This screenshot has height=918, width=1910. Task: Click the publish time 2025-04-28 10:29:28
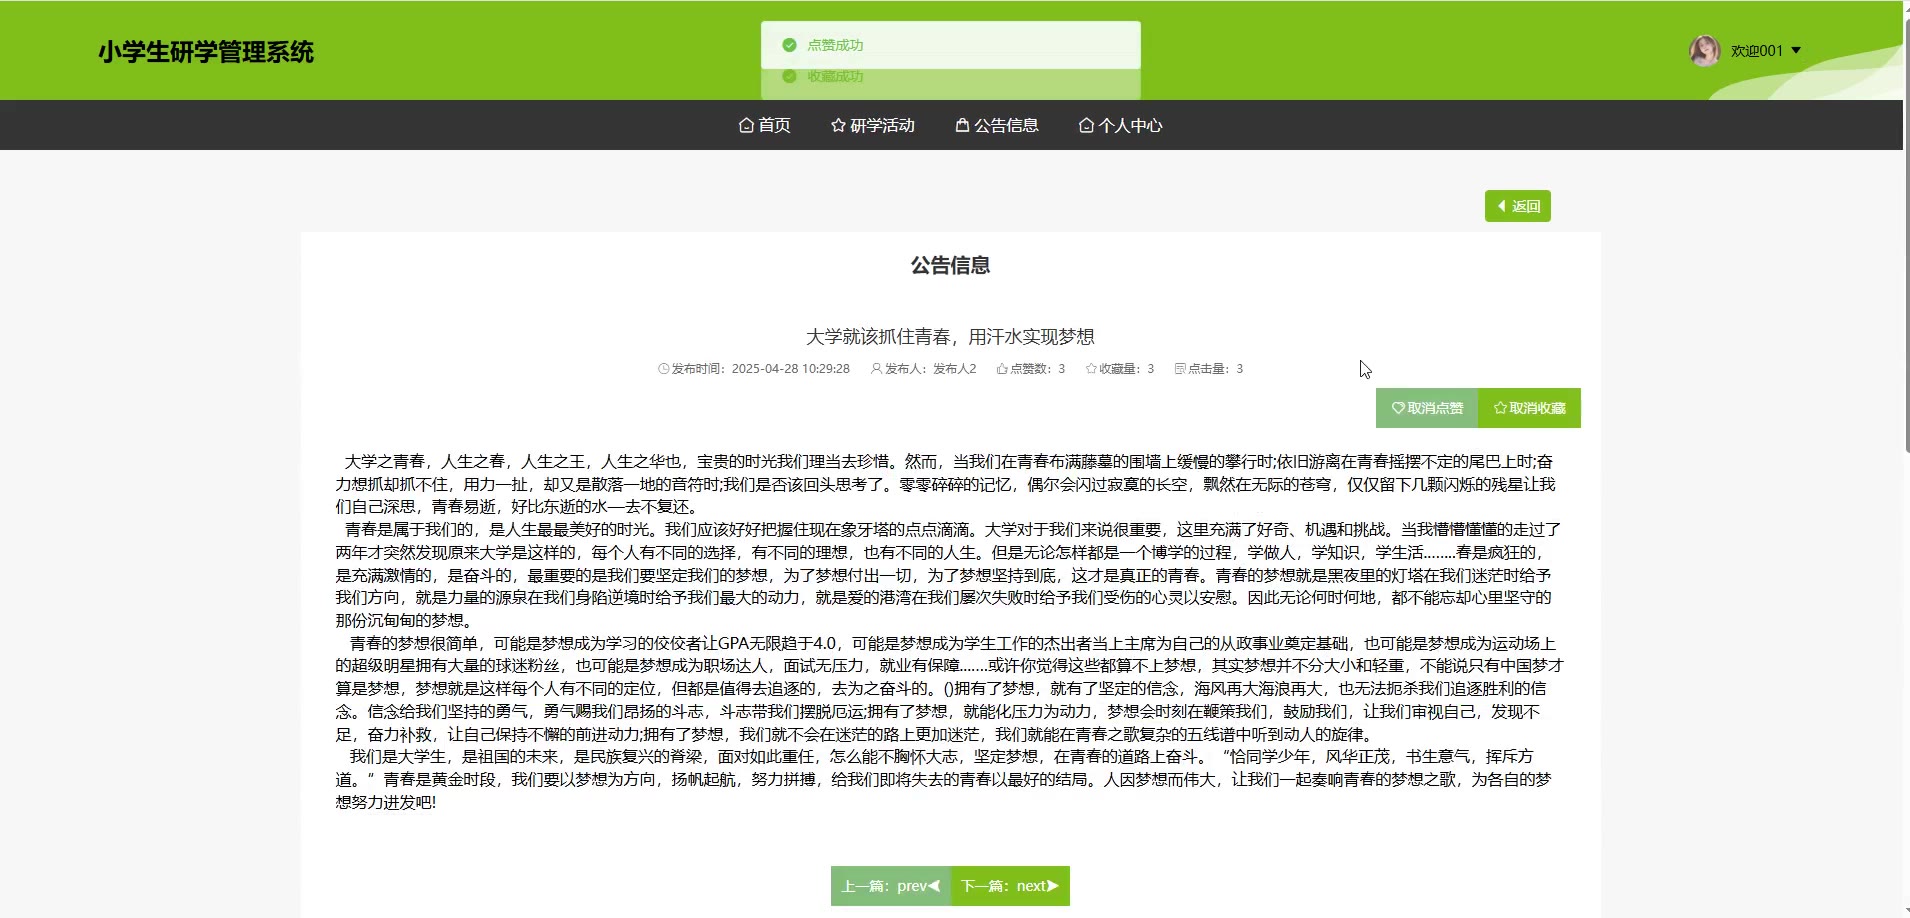pos(790,369)
